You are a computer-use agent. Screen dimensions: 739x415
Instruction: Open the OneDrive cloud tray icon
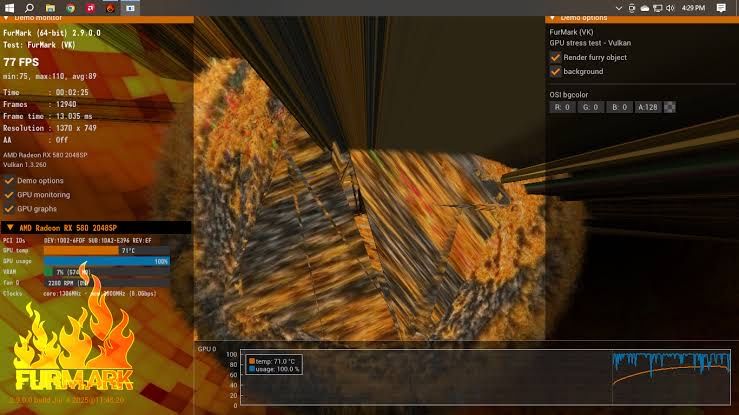pyautogui.click(x=645, y=8)
